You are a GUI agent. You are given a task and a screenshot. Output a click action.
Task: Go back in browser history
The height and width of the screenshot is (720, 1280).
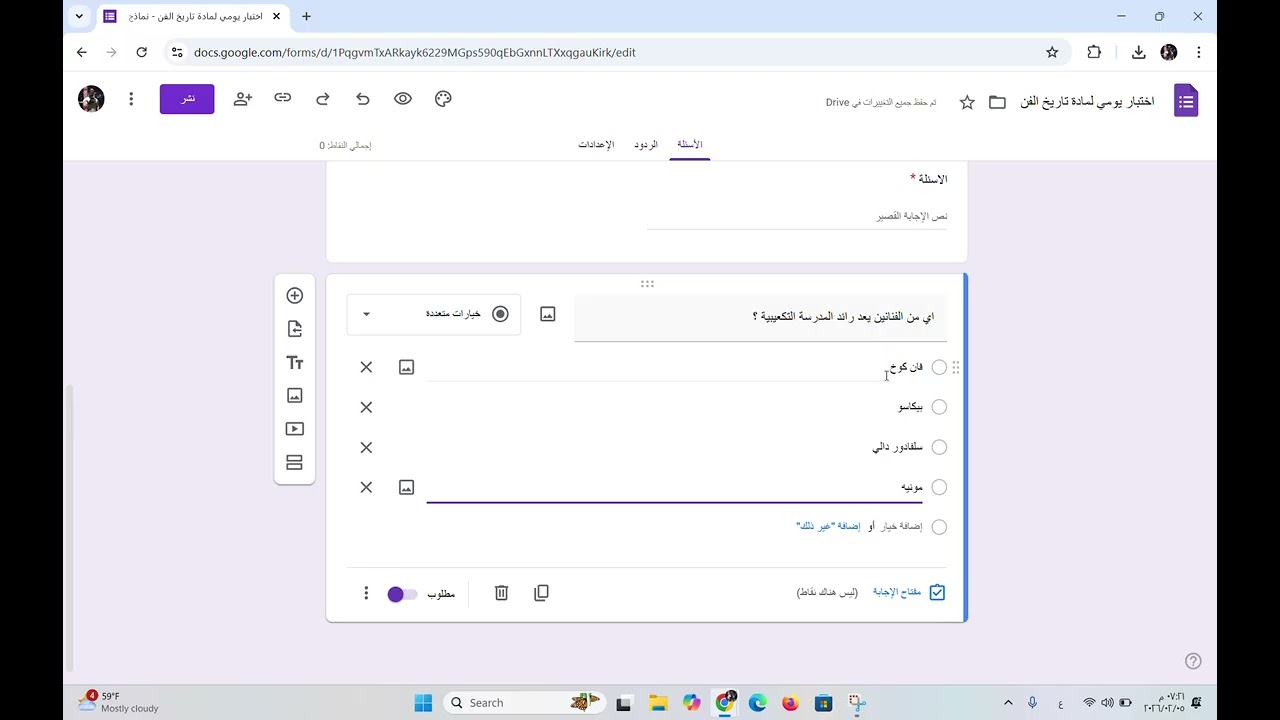[82, 52]
